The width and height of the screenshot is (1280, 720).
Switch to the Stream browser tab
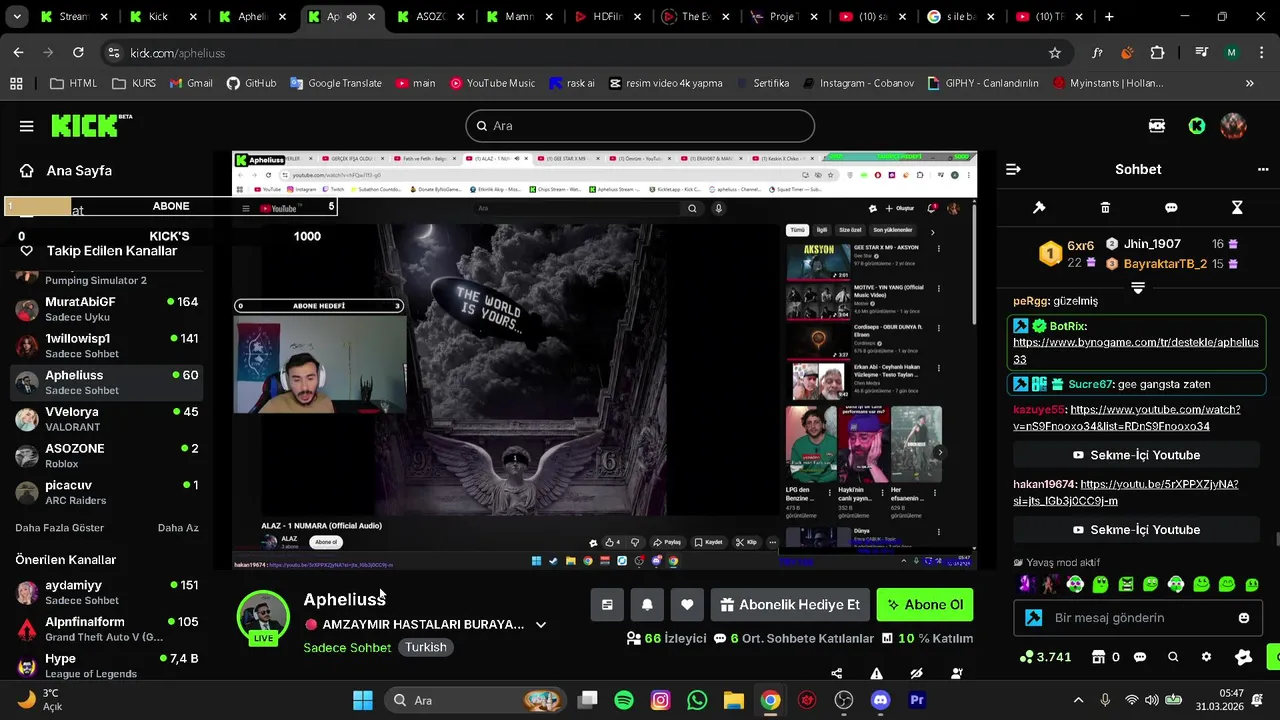point(75,17)
